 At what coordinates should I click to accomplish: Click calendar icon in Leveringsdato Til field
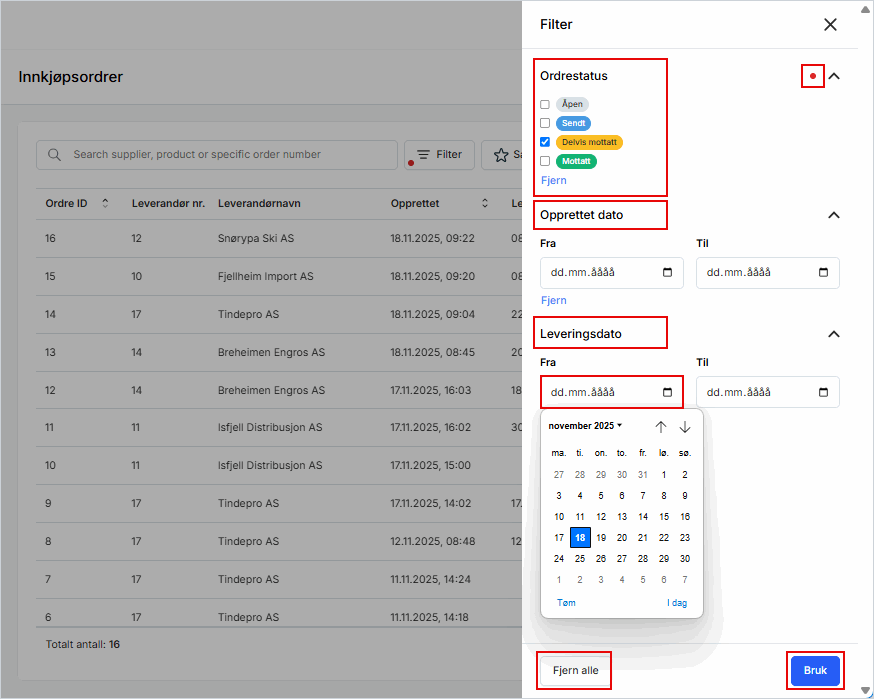[823, 392]
